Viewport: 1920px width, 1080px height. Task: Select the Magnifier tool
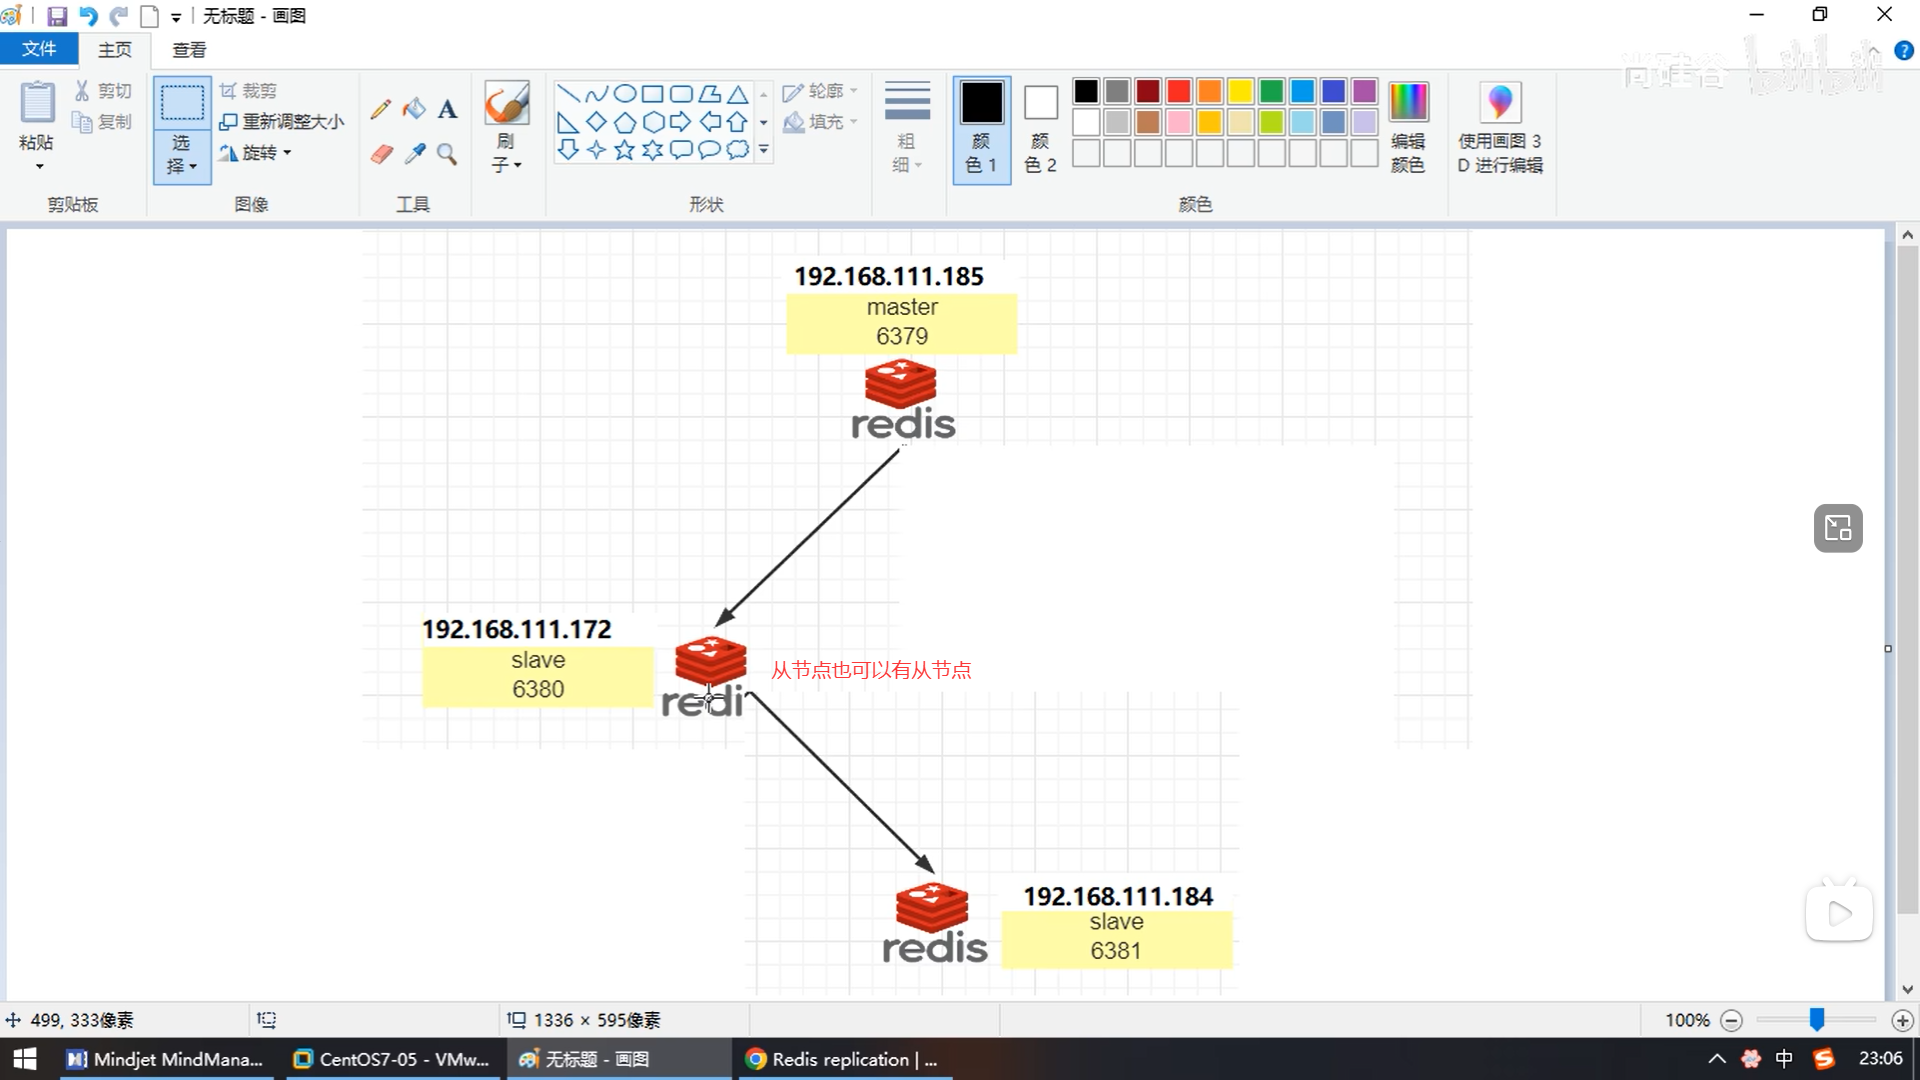click(447, 153)
